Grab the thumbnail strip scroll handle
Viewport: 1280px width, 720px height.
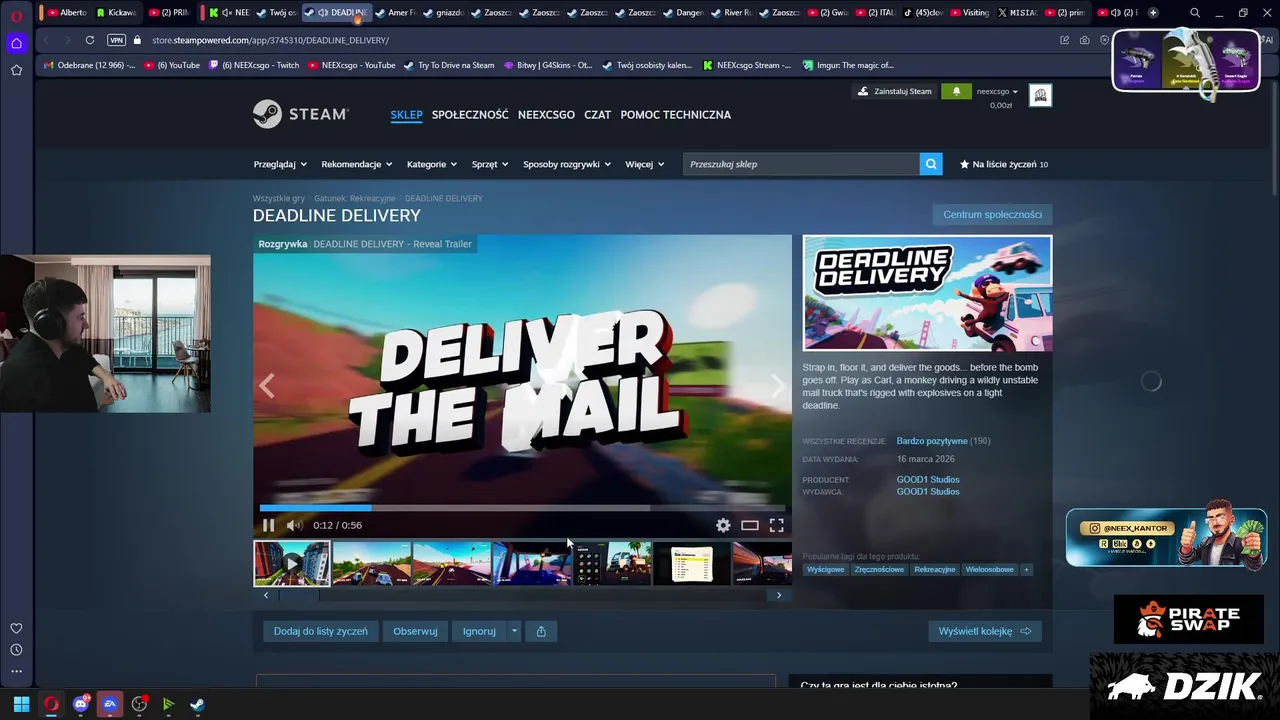pos(299,595)
